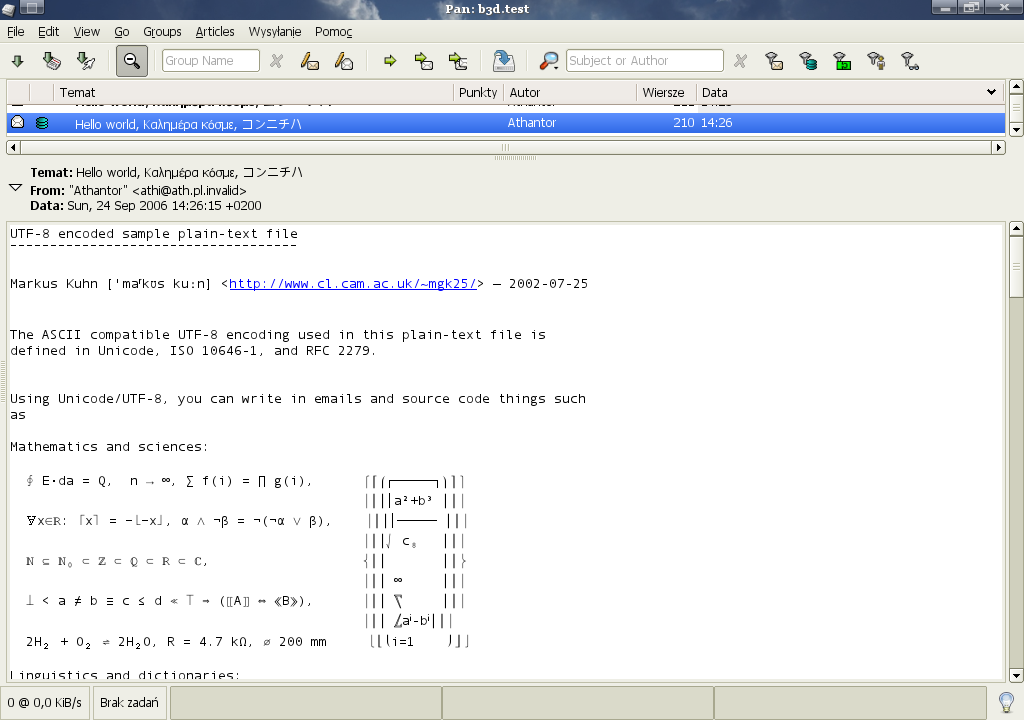The width and height of the screenshot is (1024, 720).
Task: Toggle the tabbed layout magnifier button
Action: coord(132,61)
